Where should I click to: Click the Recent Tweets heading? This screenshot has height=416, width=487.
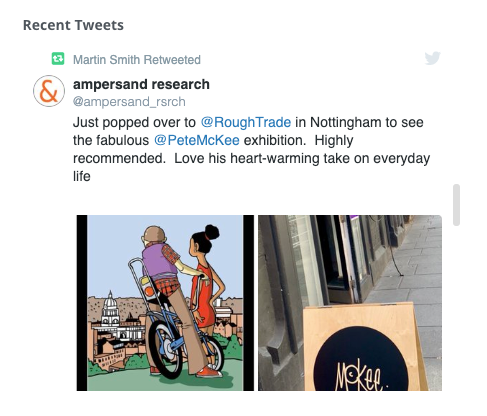point(73,25)
